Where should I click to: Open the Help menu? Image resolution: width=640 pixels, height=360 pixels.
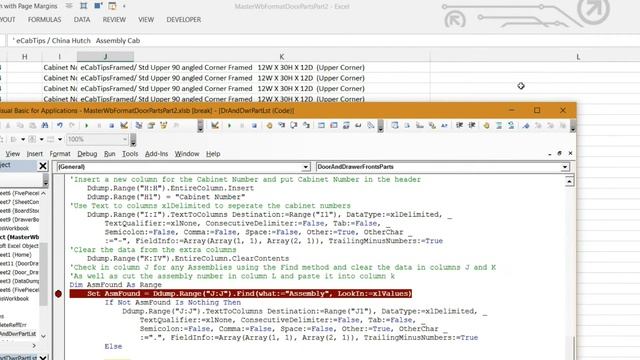click(213, 154)
